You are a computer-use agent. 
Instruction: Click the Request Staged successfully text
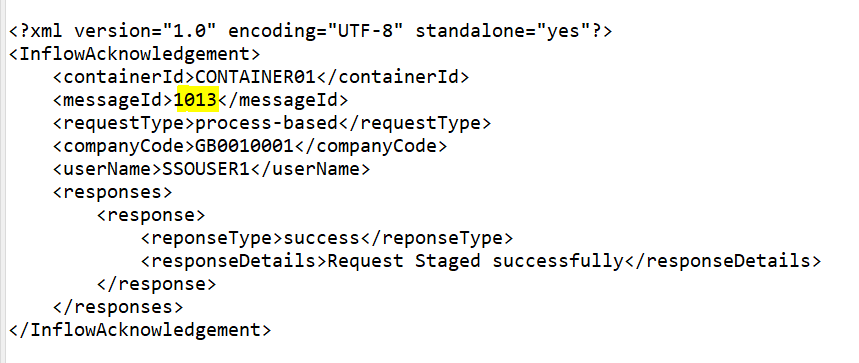pos(476,261)
